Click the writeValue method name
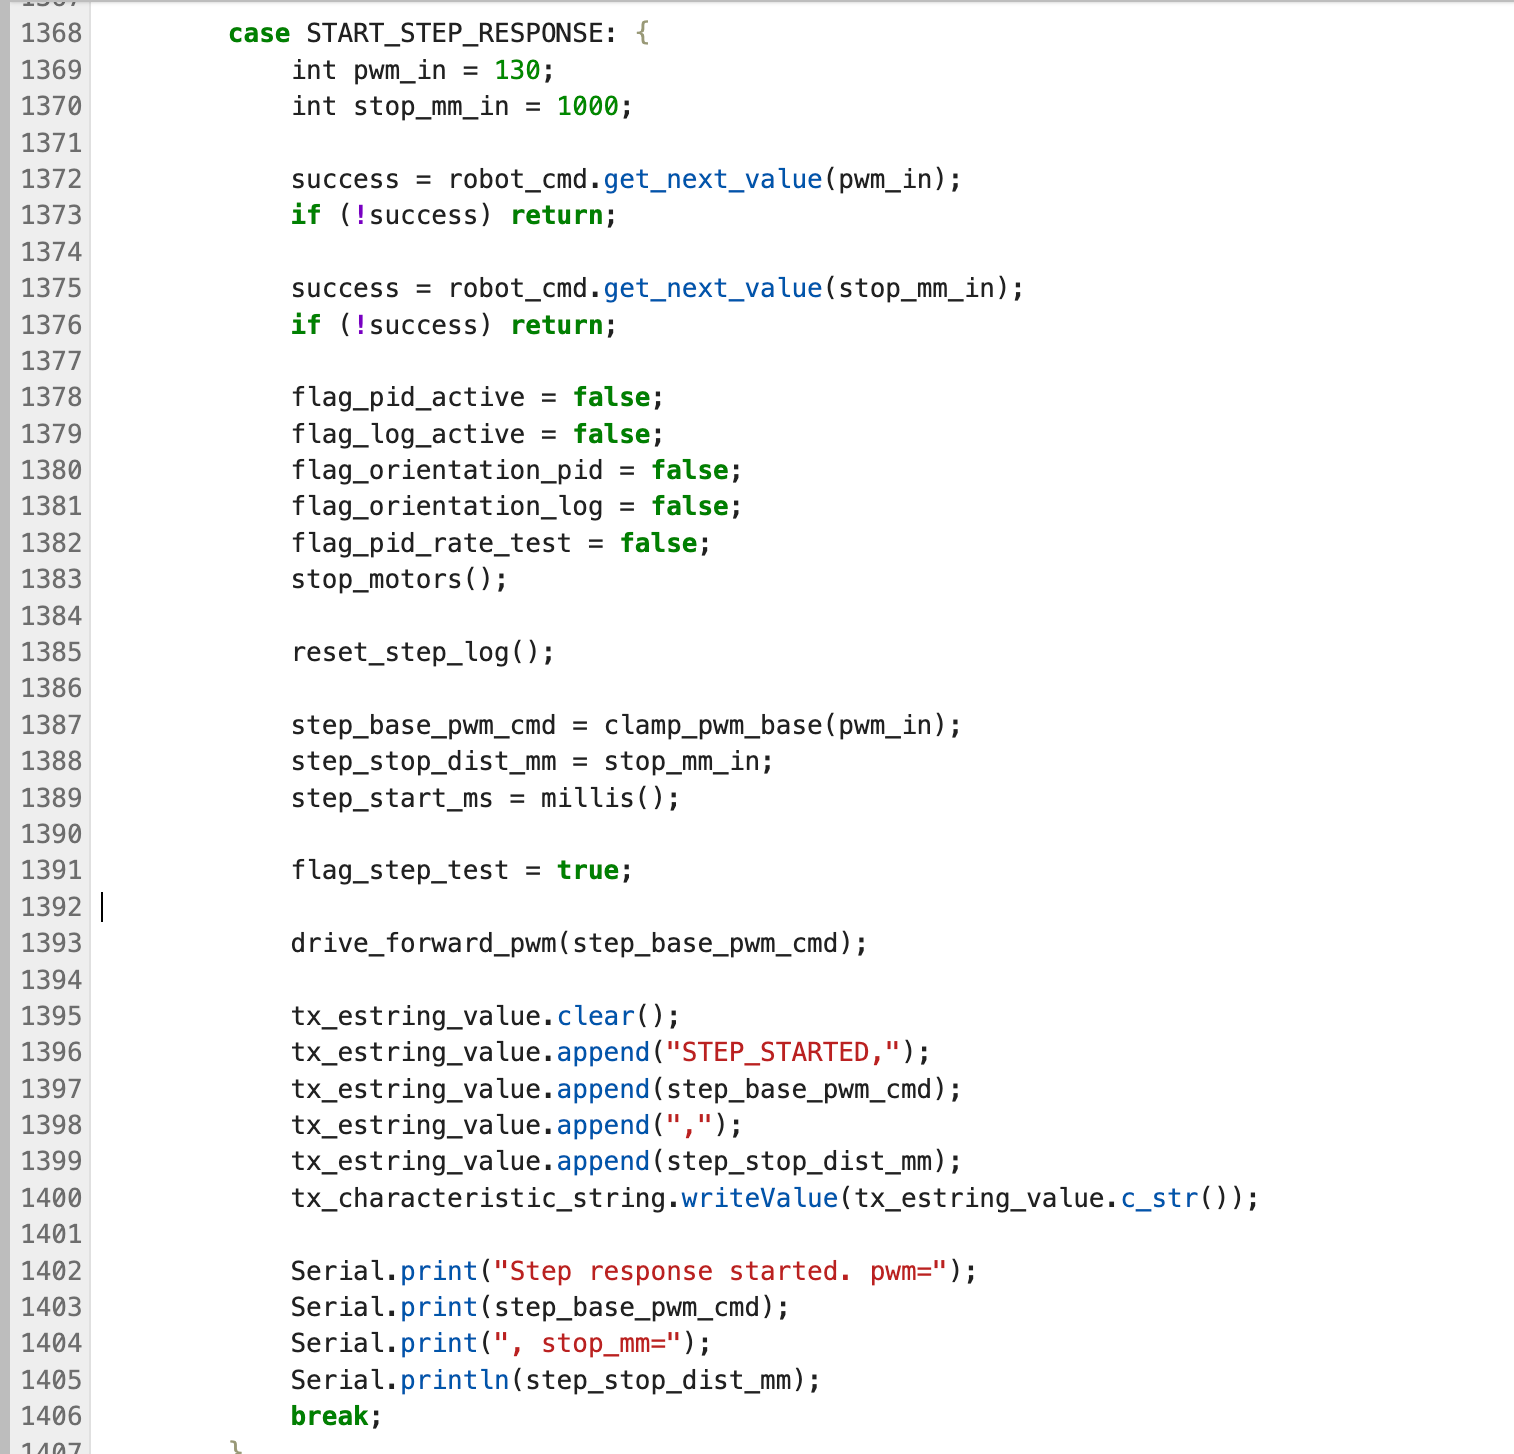 tap(759, 1198)
